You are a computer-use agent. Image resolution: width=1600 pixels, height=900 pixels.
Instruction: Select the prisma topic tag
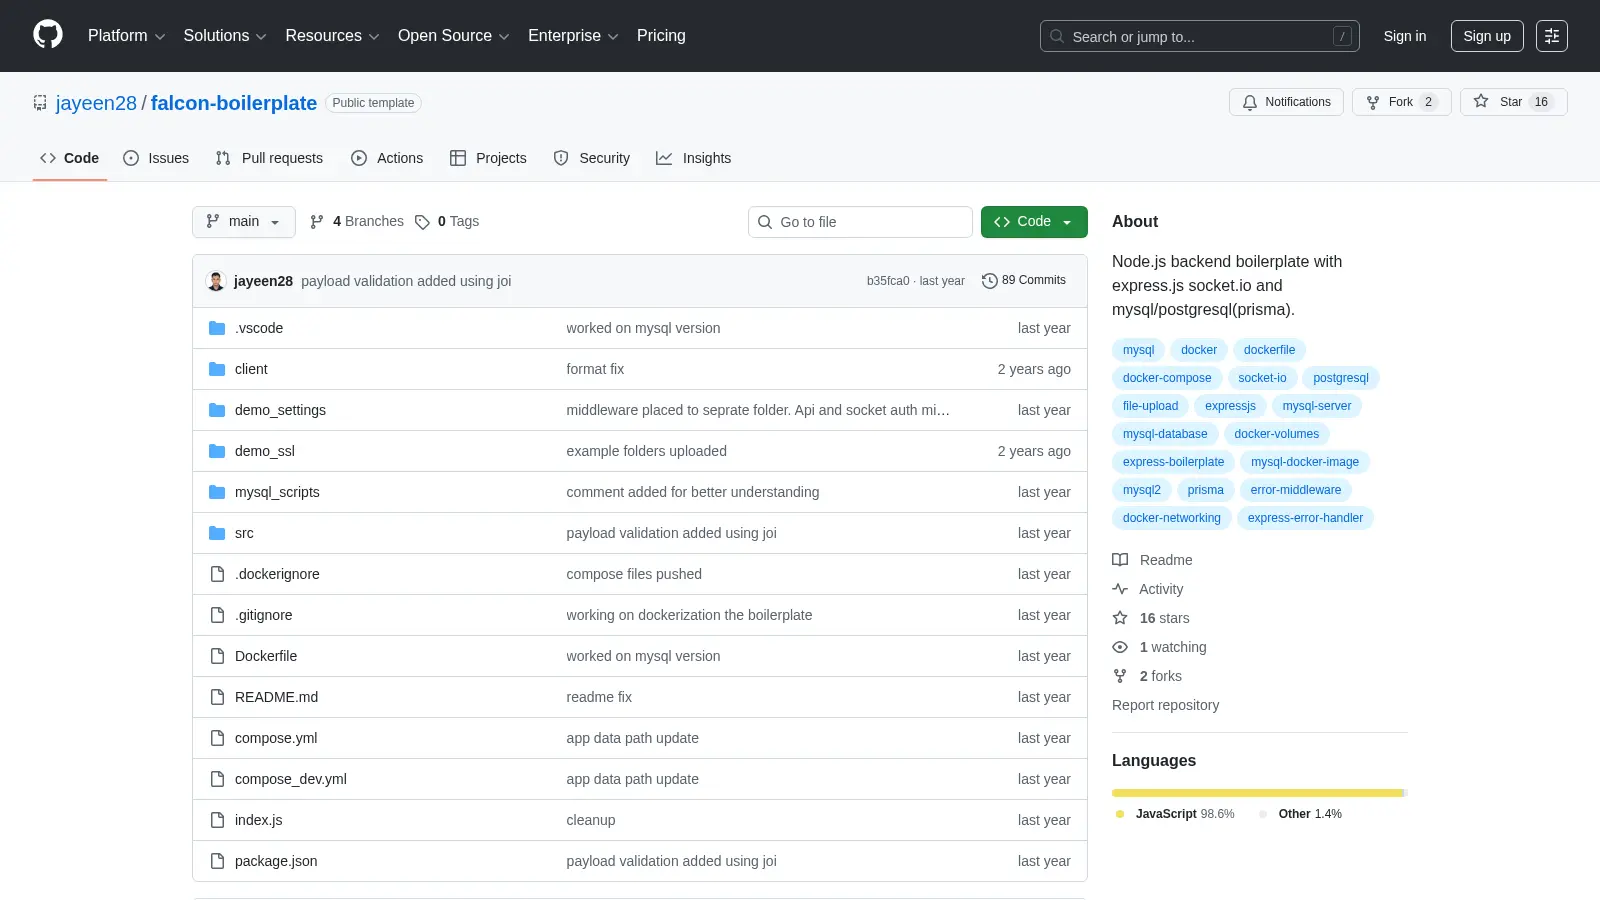pyautogui.click(x=1205, y=490)
